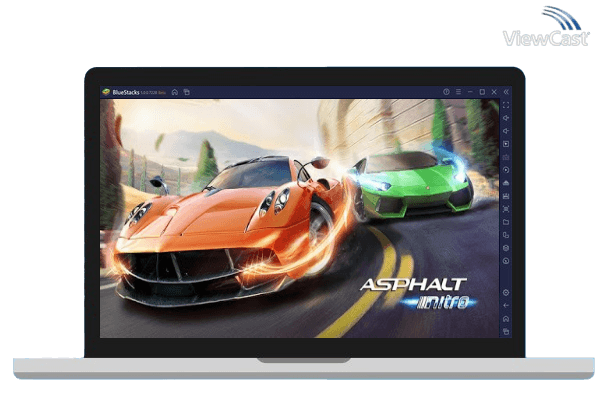The width and height of the screenshot is (602, 414).
Task: Toggle full screen mode in the sidebar
Action: pos(506,105)
